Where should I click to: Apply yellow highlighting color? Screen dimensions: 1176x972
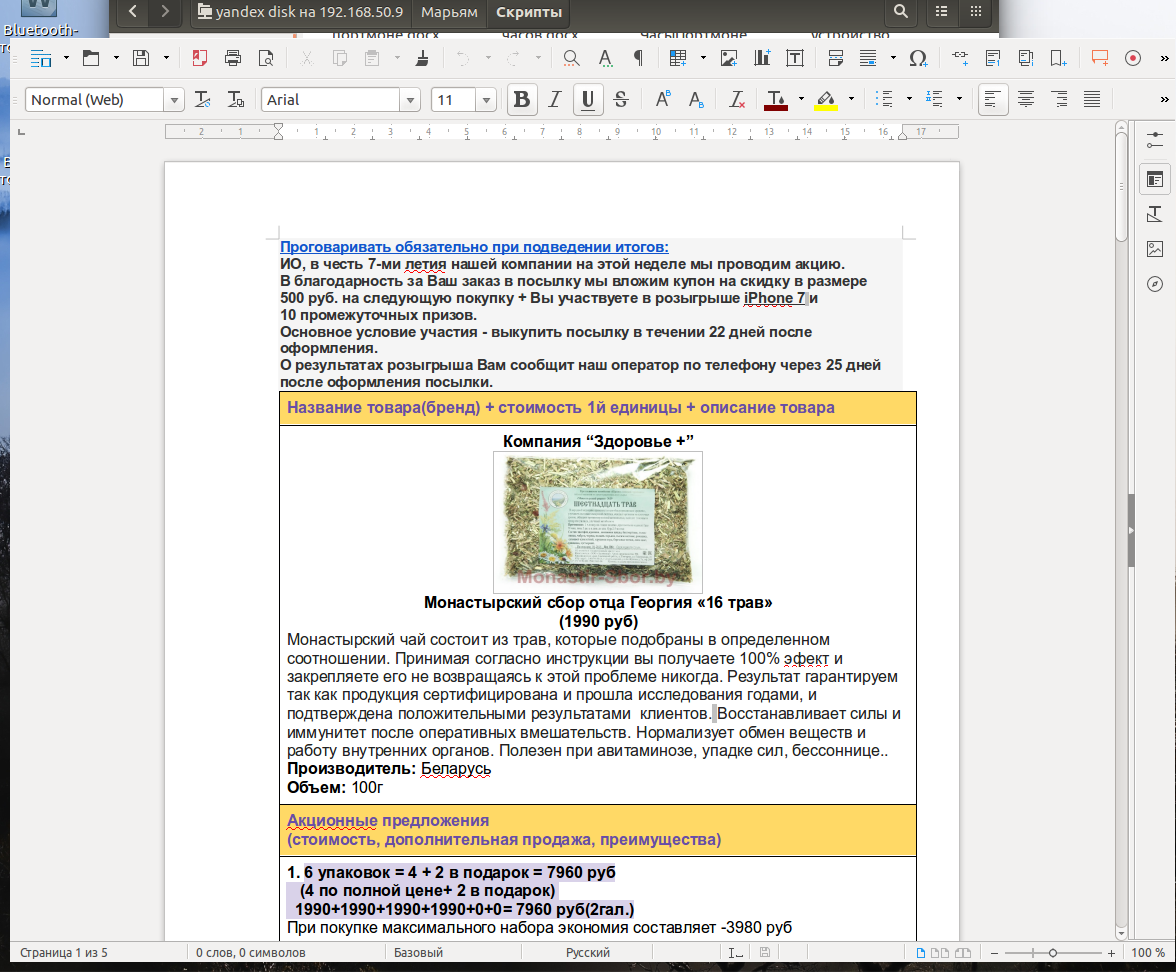(x=826, y=99)
